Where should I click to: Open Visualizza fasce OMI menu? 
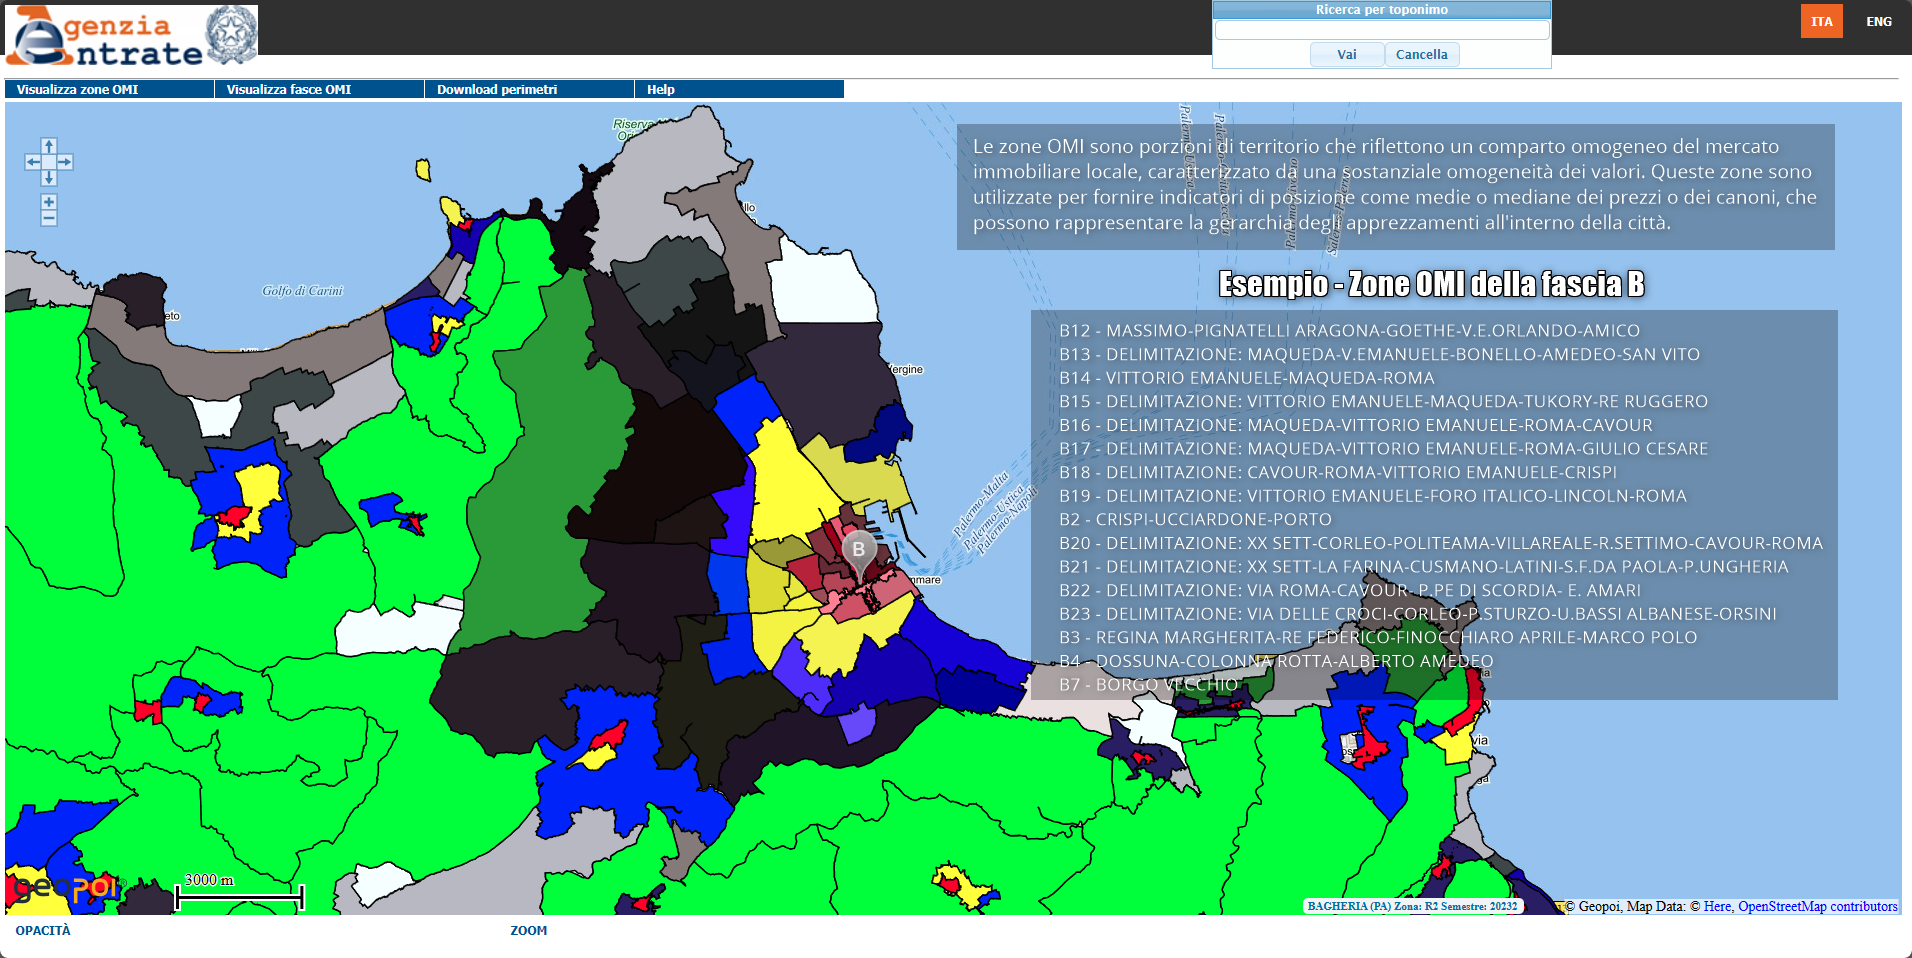(319, 89)
